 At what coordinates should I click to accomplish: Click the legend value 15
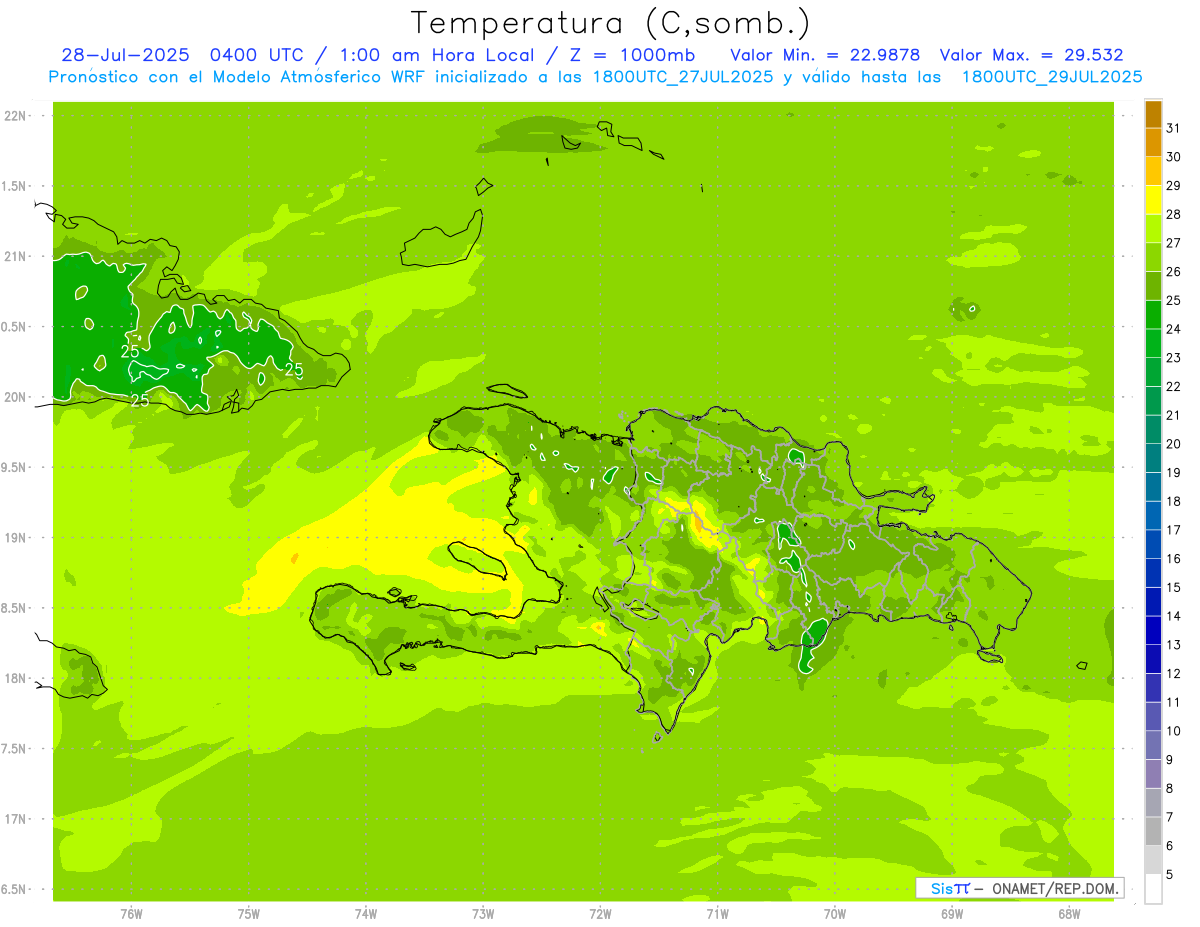point(1173,587)
